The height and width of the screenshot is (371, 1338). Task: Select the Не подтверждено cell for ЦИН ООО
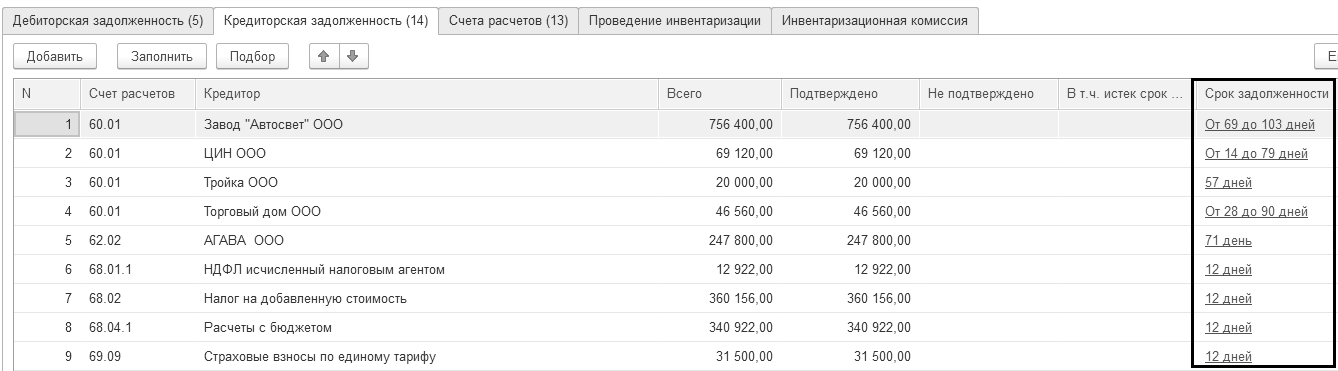(988, 154)
